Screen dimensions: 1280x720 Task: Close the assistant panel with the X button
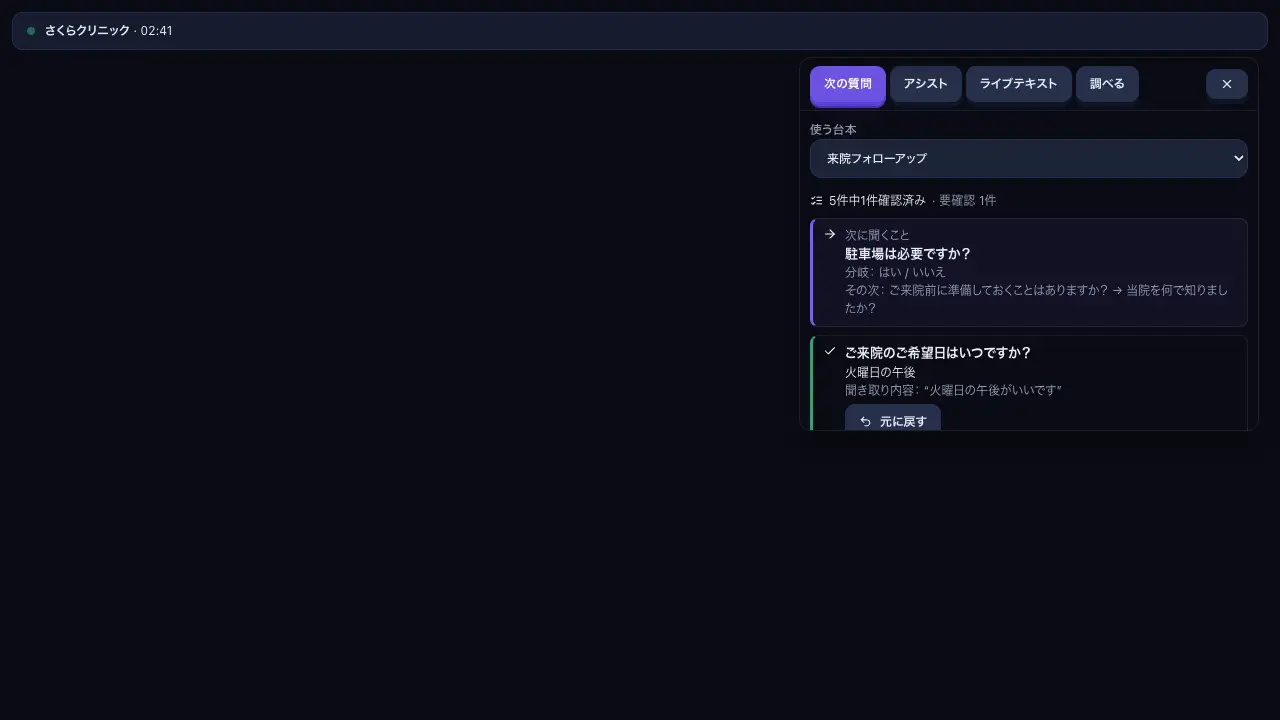click(x=1227, y=85)
